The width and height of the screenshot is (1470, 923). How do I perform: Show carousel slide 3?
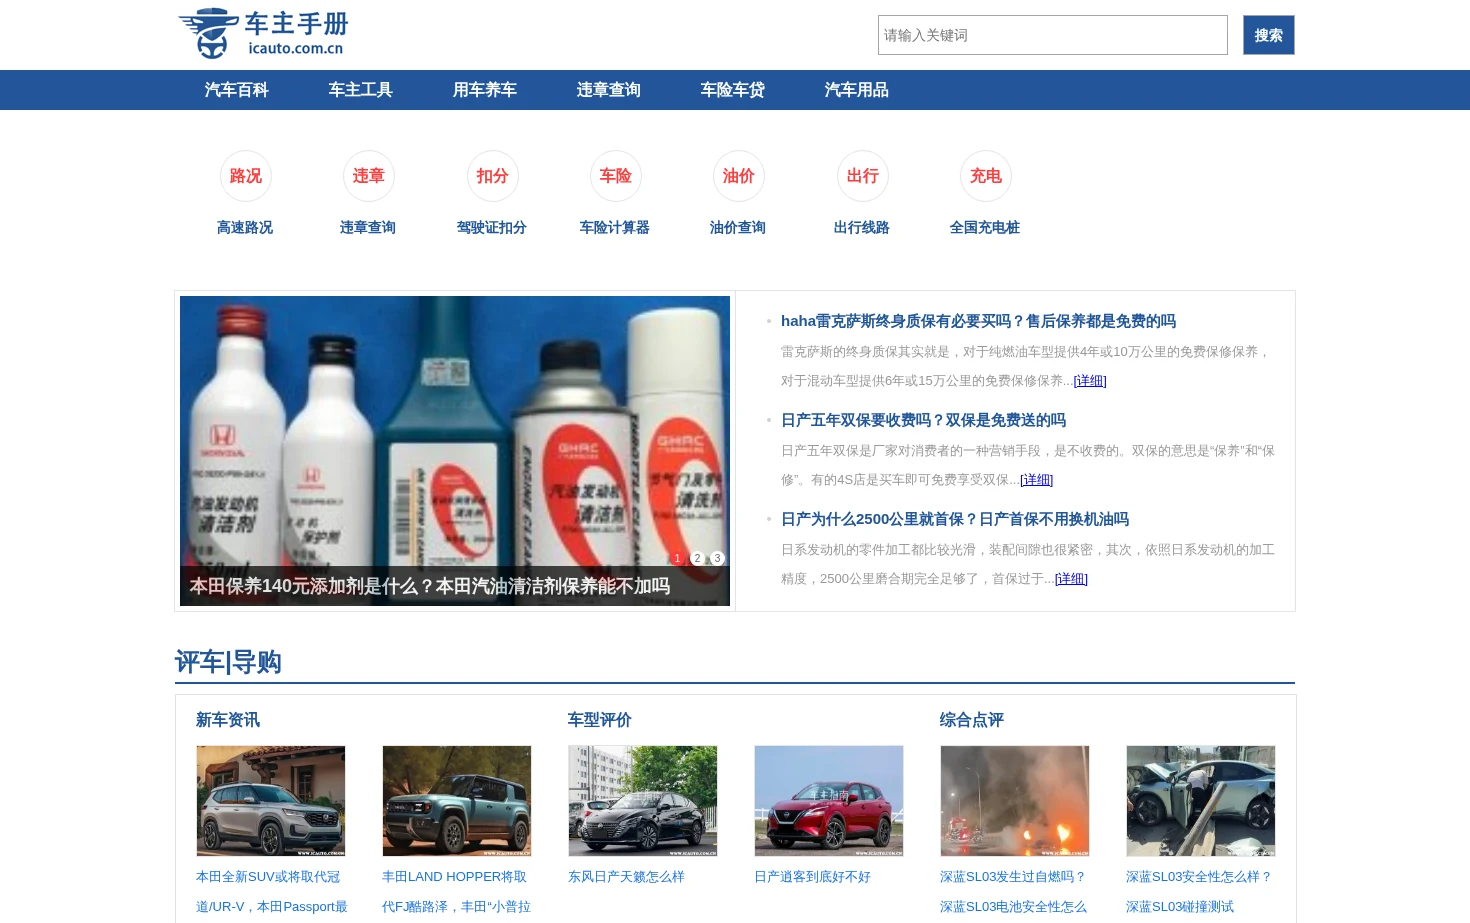pyautogui.click(x=717, y=558)
